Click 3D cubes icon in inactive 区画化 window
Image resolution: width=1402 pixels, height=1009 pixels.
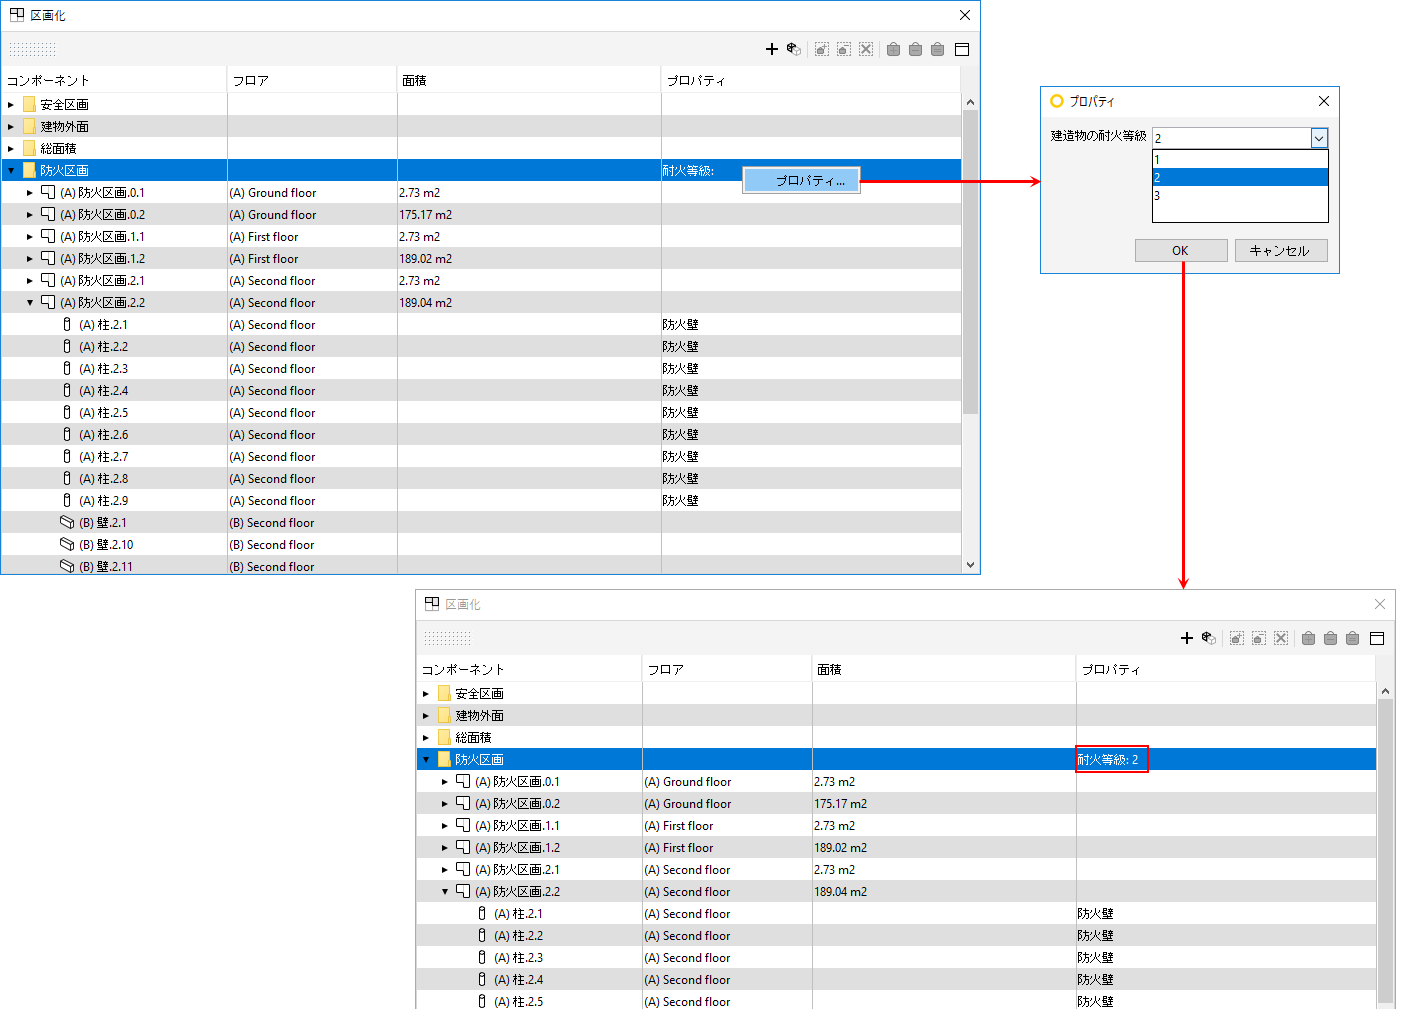click(x=1209, y=638)
